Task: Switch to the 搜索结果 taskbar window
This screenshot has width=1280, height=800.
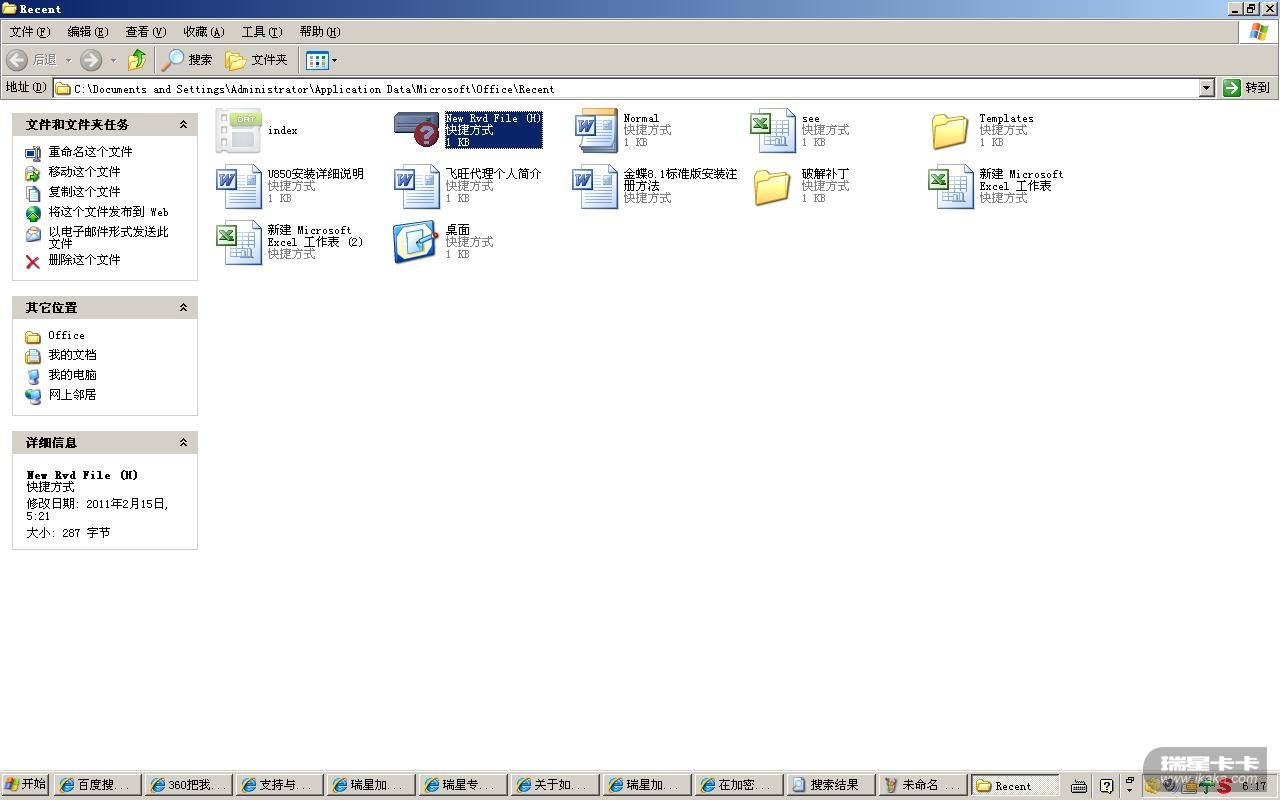Action: pos(829,785)
